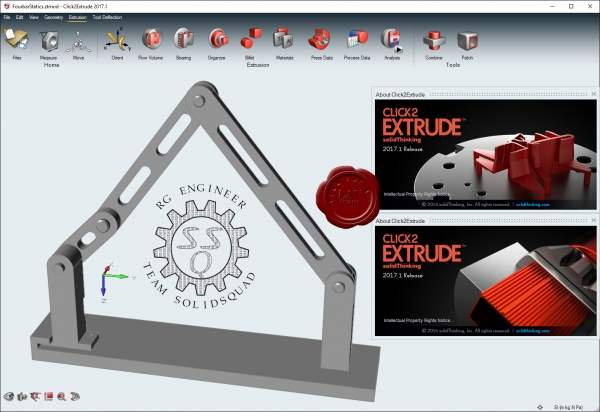Click the XYZ coordinate triad in viewport
Image resolution: width=600 pixels, height=412 pixels.
[115, 280]
